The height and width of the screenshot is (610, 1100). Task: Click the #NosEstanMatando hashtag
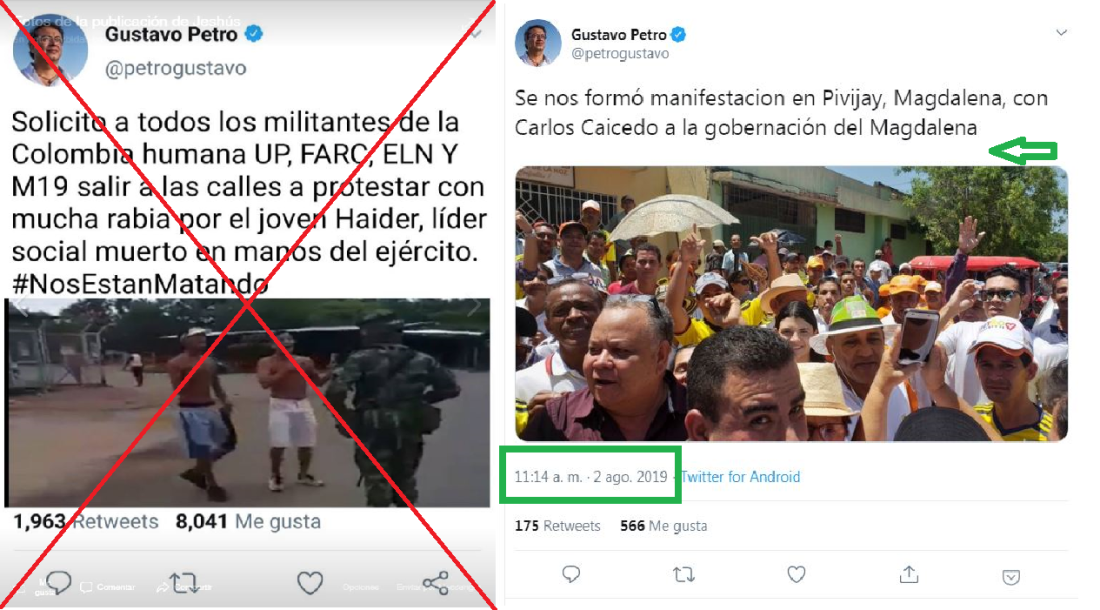[140, 284]
